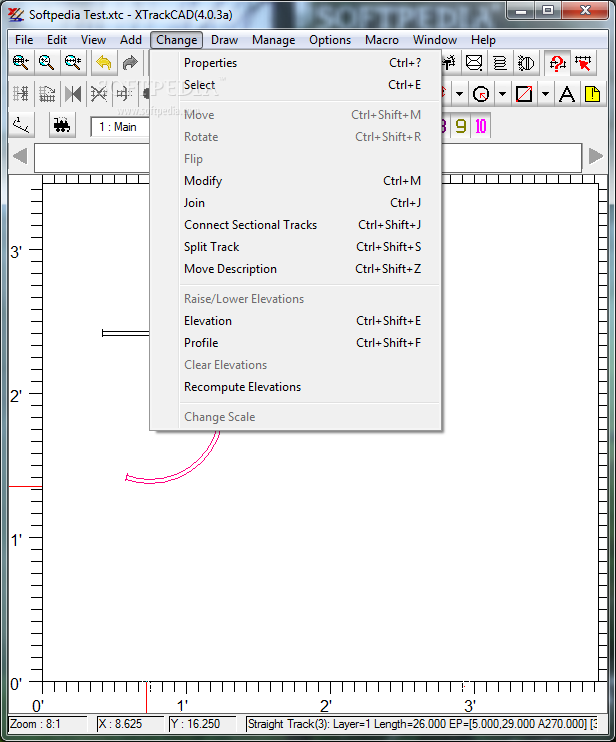Click the XTrackCAD title bar app icon
The width and height of the screenshot is (616, 742).
[x=16, y=15]
